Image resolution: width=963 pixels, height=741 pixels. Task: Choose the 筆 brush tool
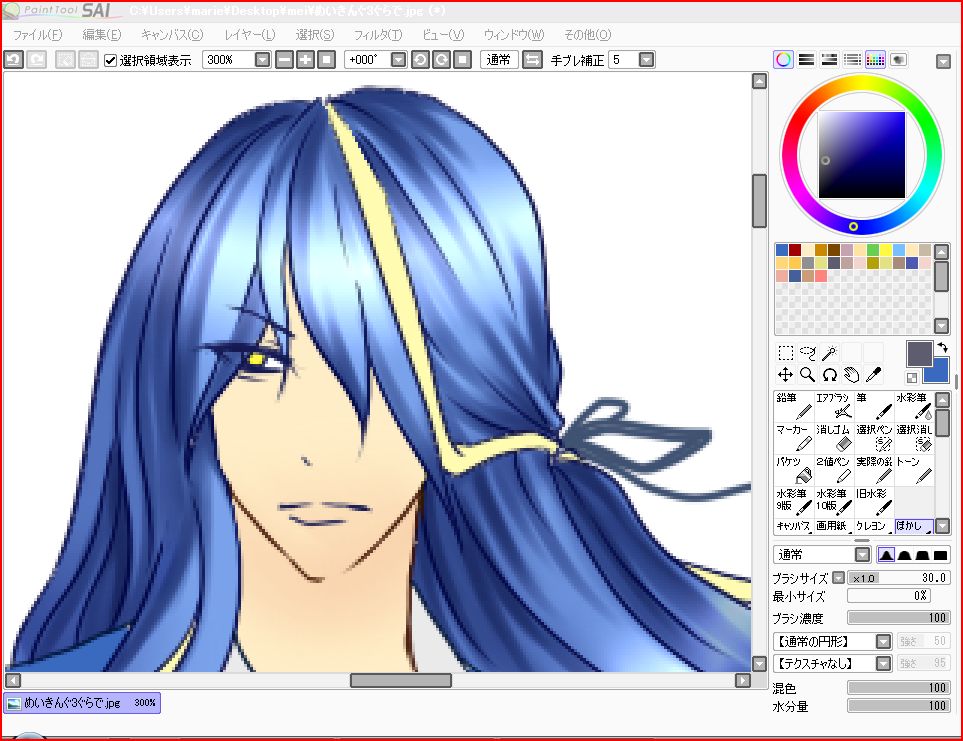coord(874,406)
